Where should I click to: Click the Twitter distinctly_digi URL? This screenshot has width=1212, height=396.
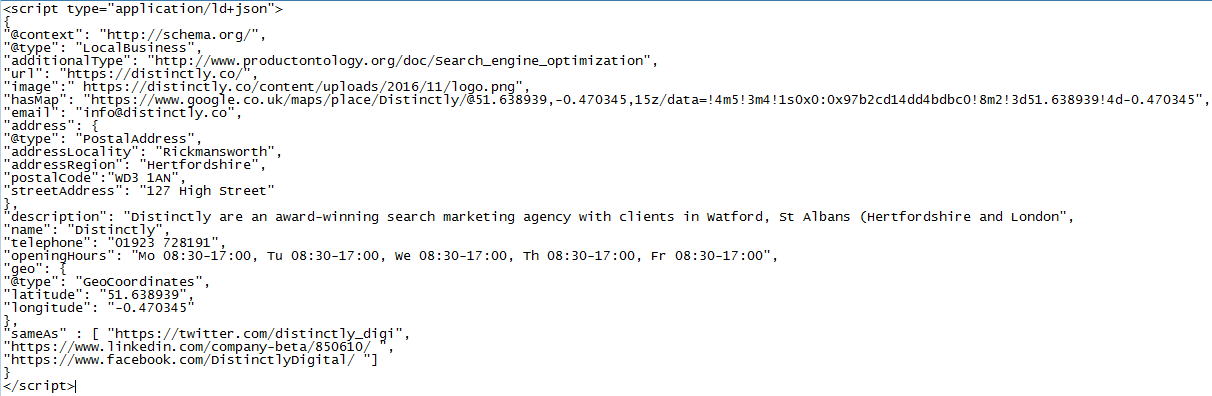[261, 333]
